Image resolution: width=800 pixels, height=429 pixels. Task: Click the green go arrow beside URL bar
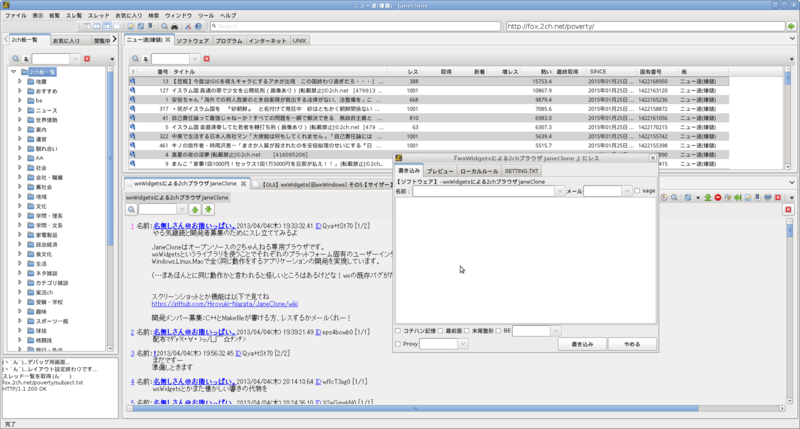pyautogui.click(x=791, y=26)
